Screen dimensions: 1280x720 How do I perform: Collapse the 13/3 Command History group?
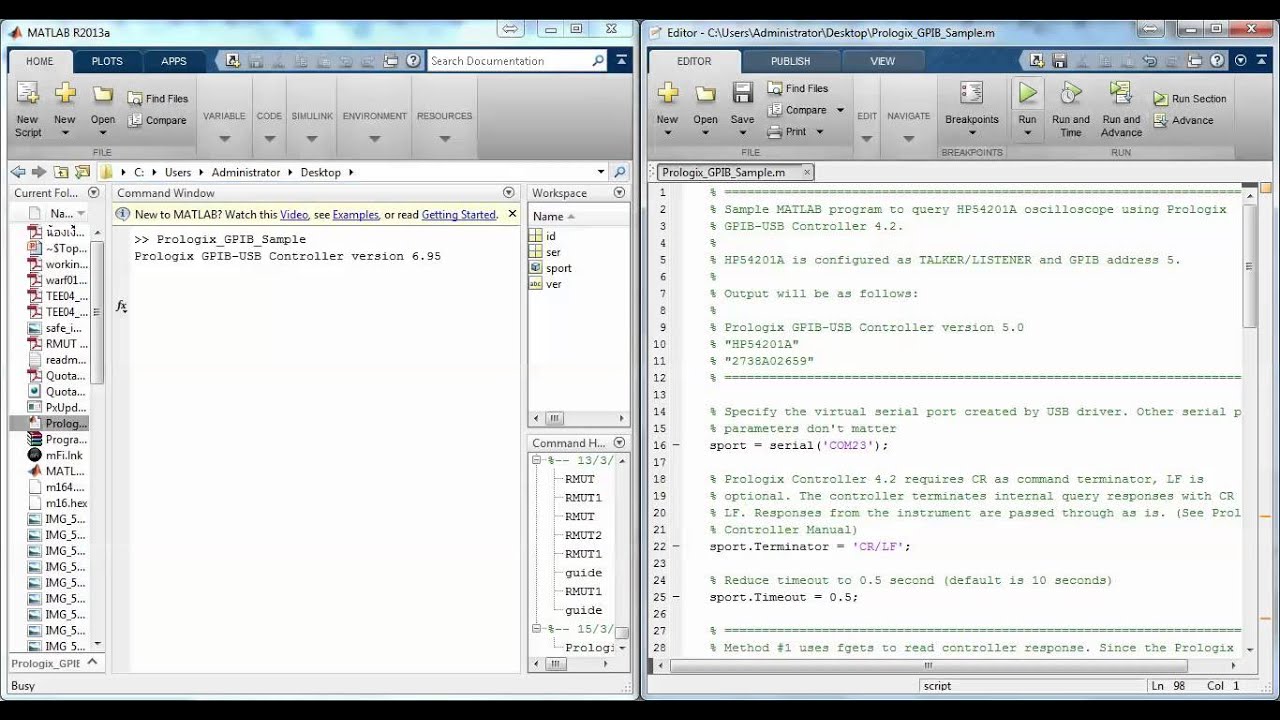coord(537,460)
